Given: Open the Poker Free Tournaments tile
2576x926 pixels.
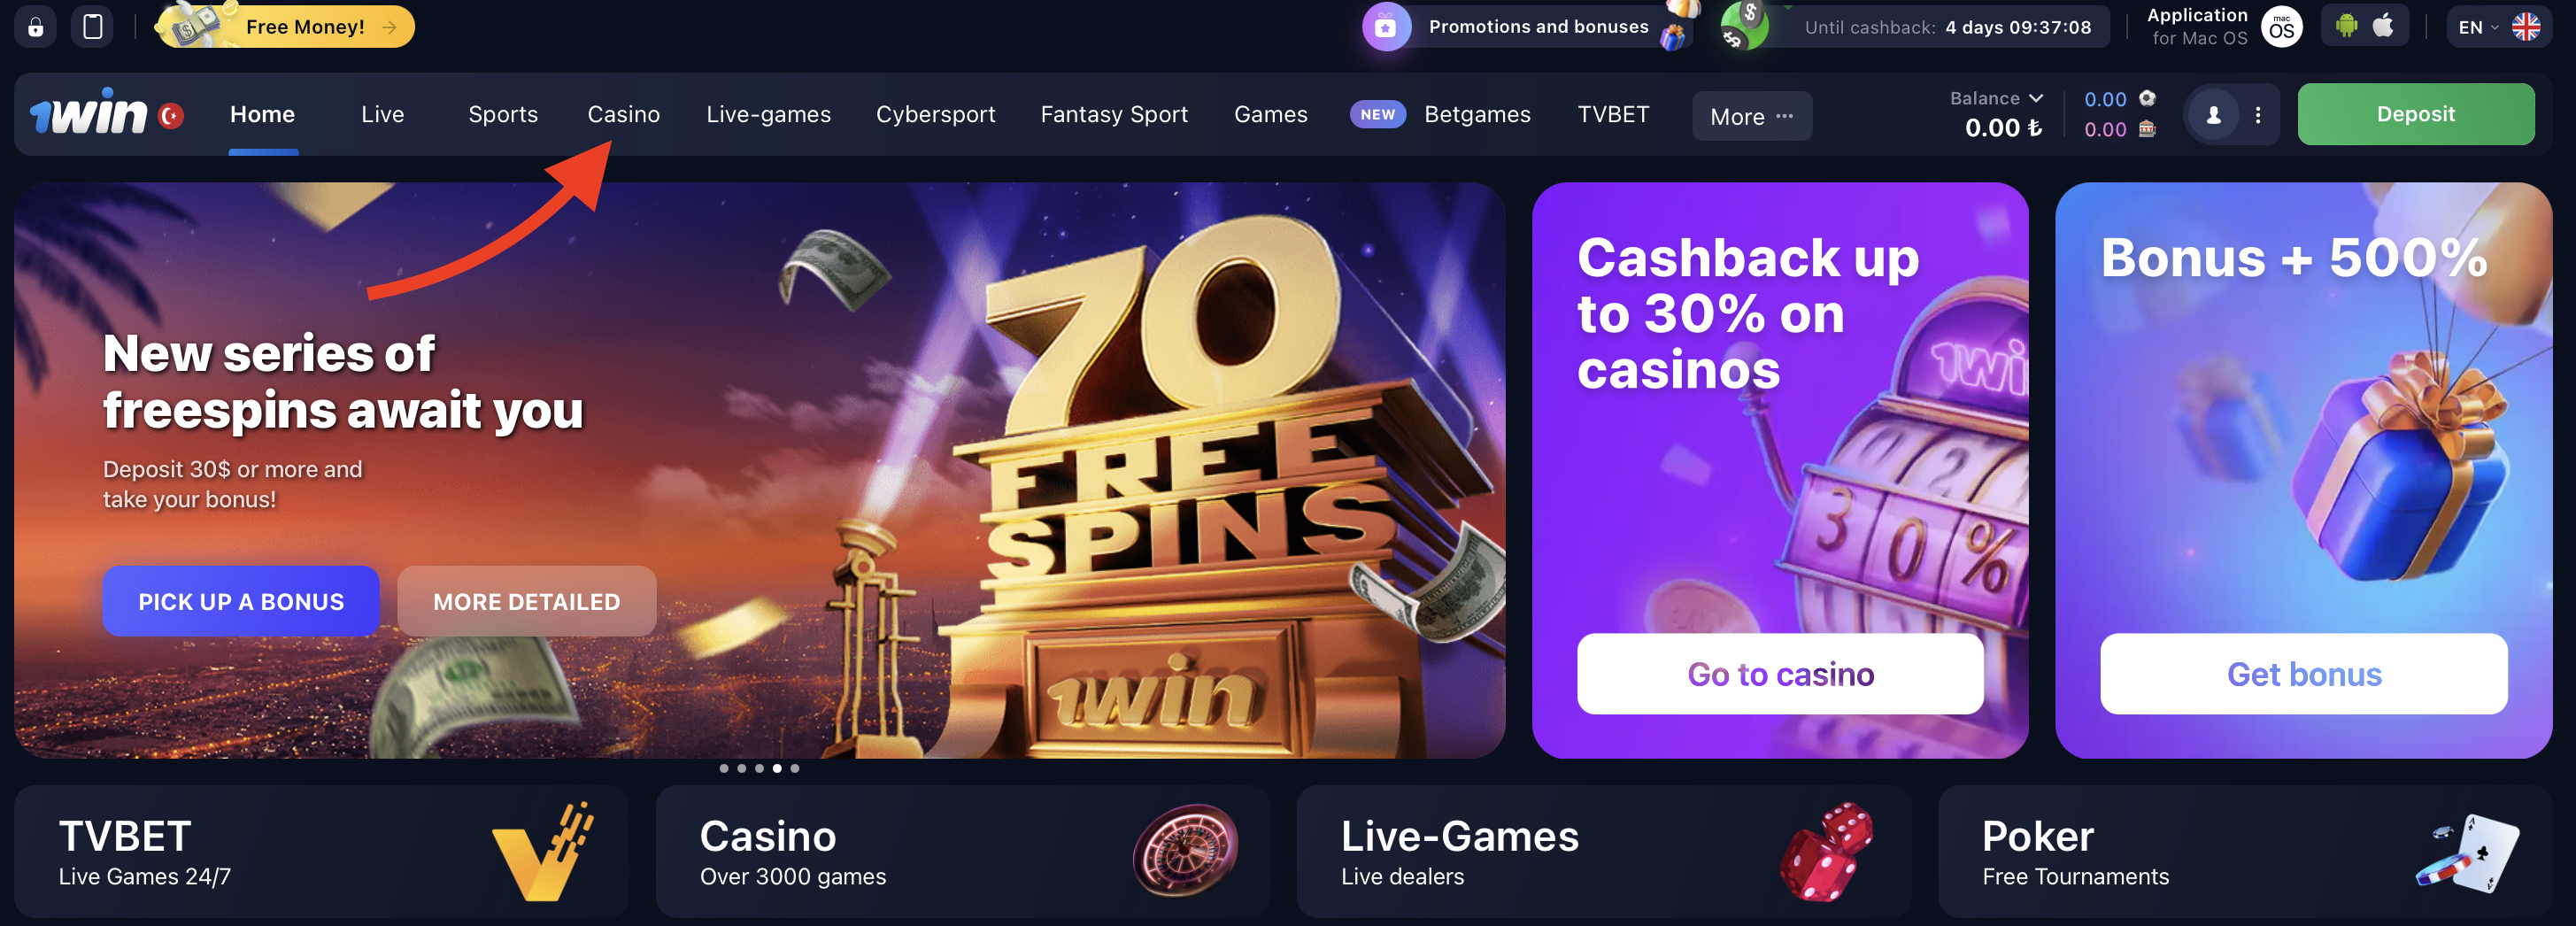Looking at the screenshot, I should [2245, 851].
